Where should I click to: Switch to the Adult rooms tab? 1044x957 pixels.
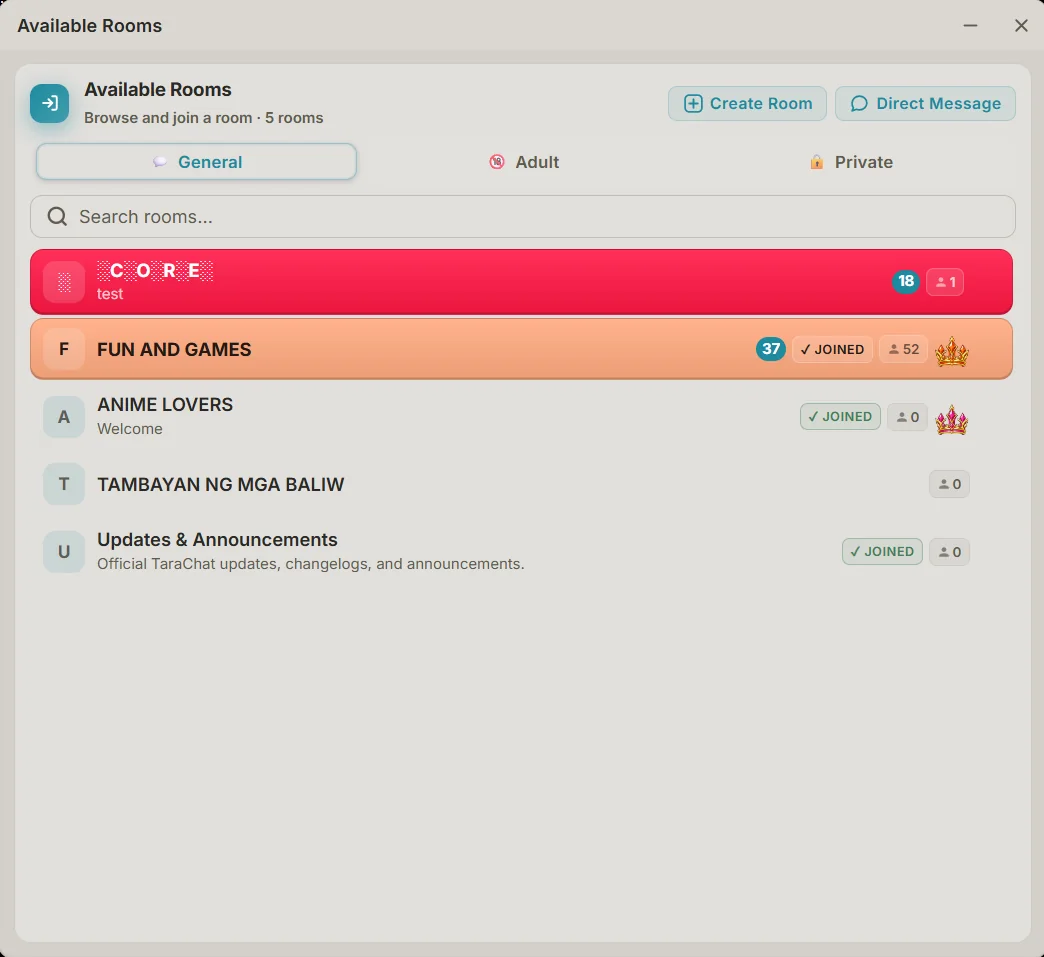(x=524, y=162)
